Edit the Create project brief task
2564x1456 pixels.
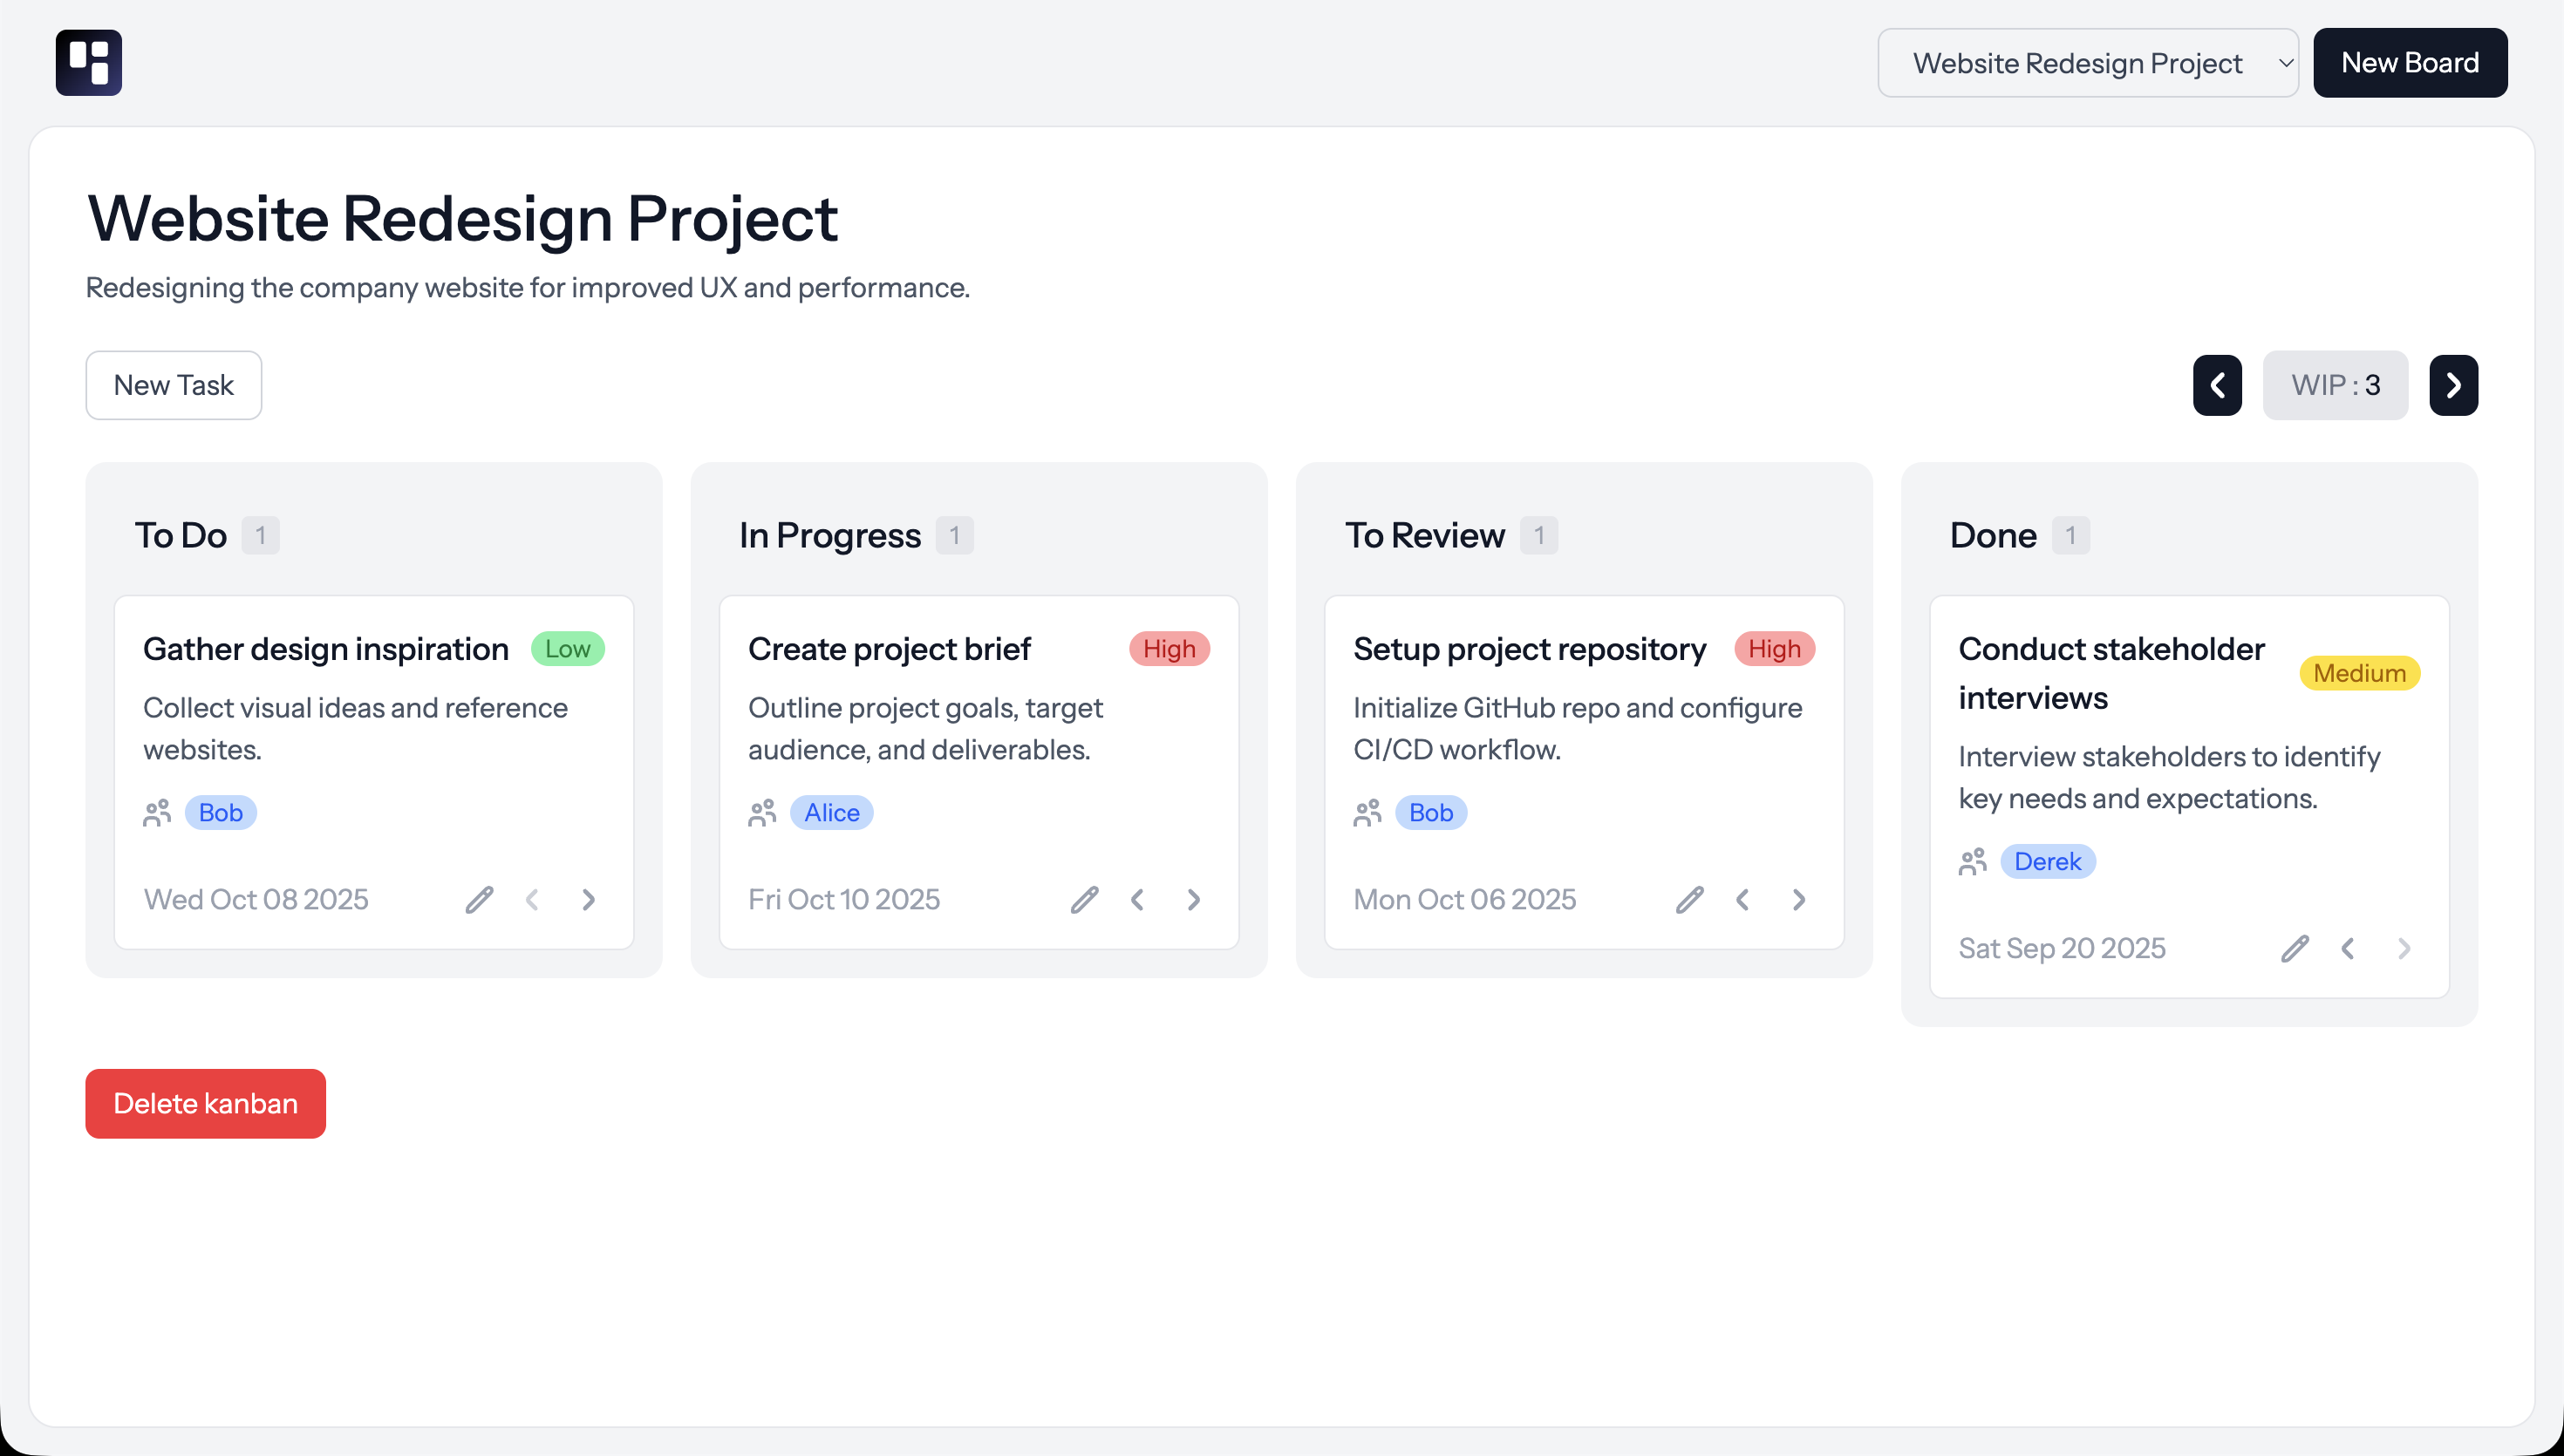pos(1084,899)
